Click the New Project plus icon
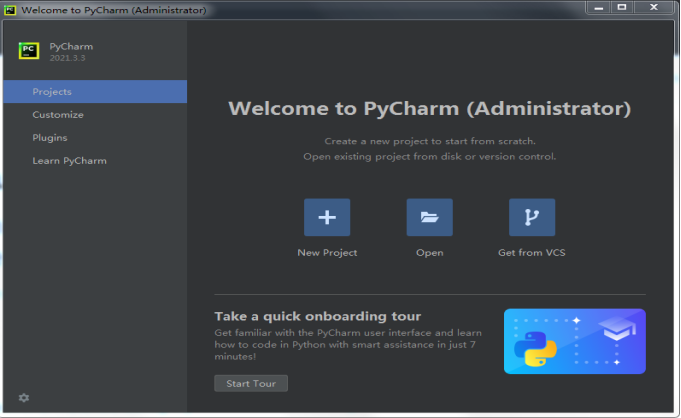 (x=327, y=217)
